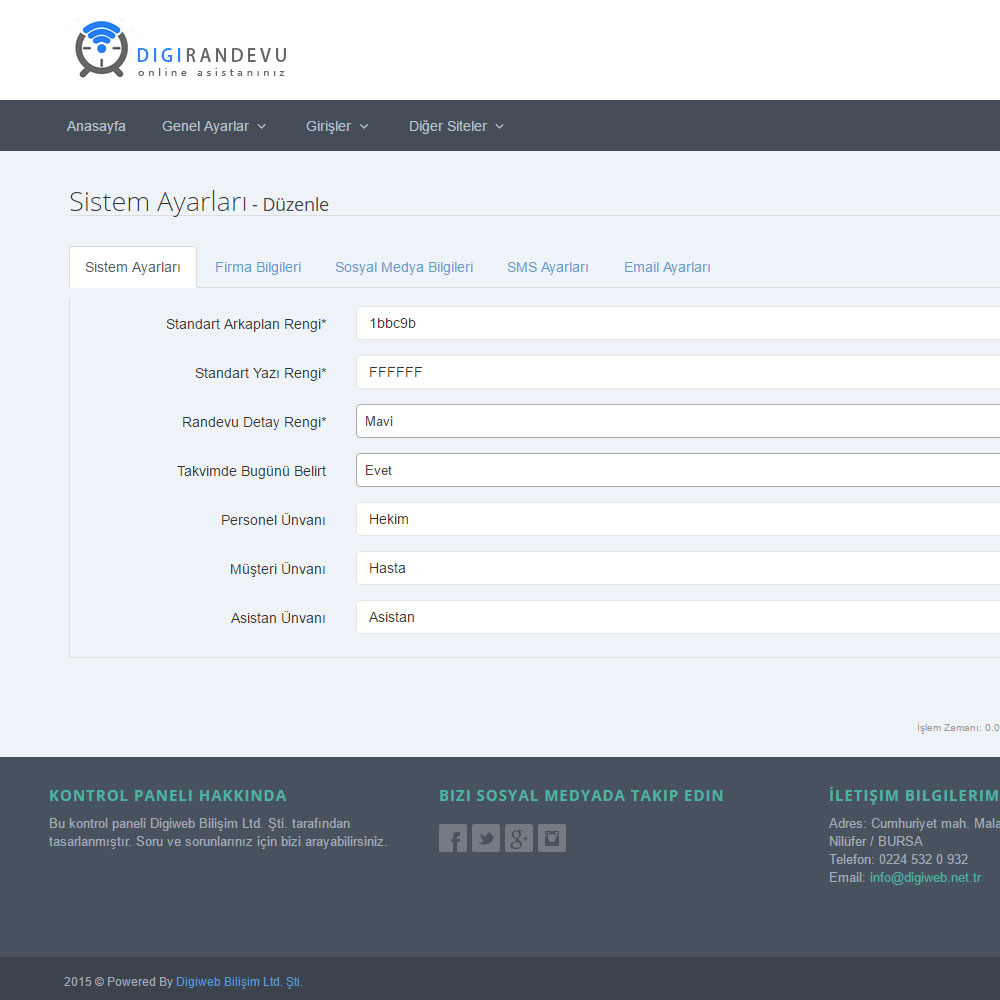The width and height of the screenshot is (1000, 1000).
Task: Open the Takvimde Bugünü Belirt dropdown
Action: click(678, 471)
